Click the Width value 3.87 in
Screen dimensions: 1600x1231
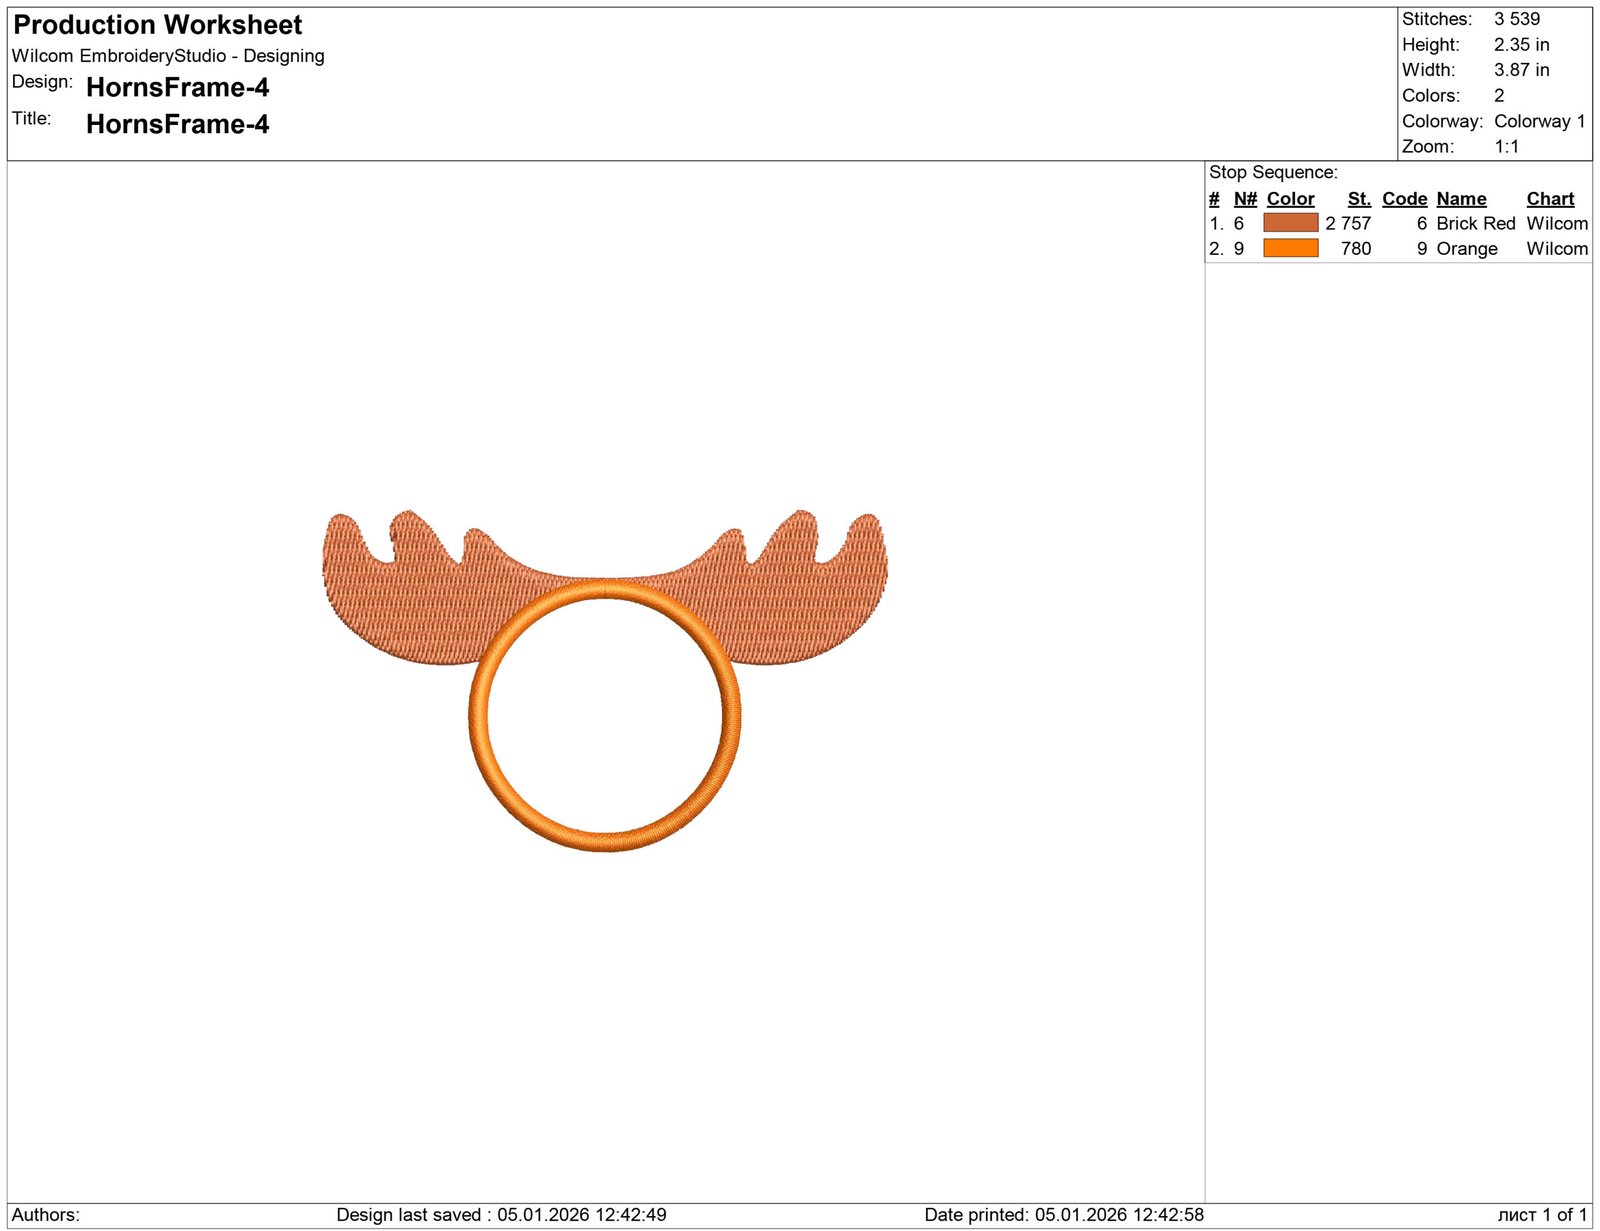tap(1521, 70)
